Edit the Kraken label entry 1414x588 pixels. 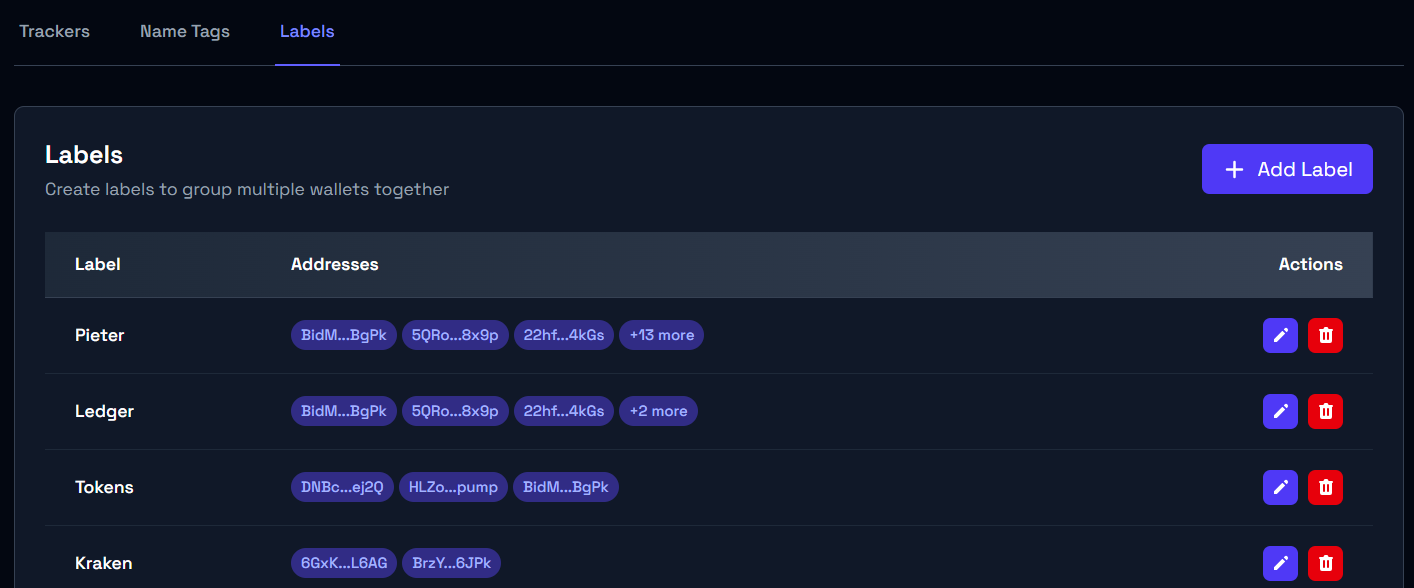point(1280,563)
